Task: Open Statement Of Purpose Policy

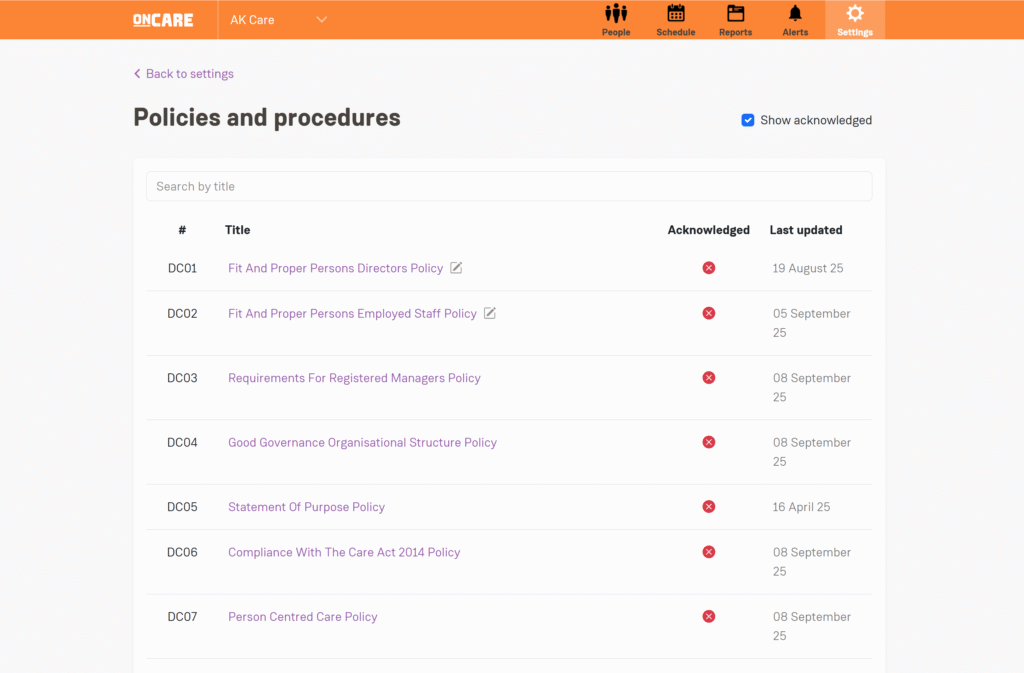Action: (x=306, y=507)
